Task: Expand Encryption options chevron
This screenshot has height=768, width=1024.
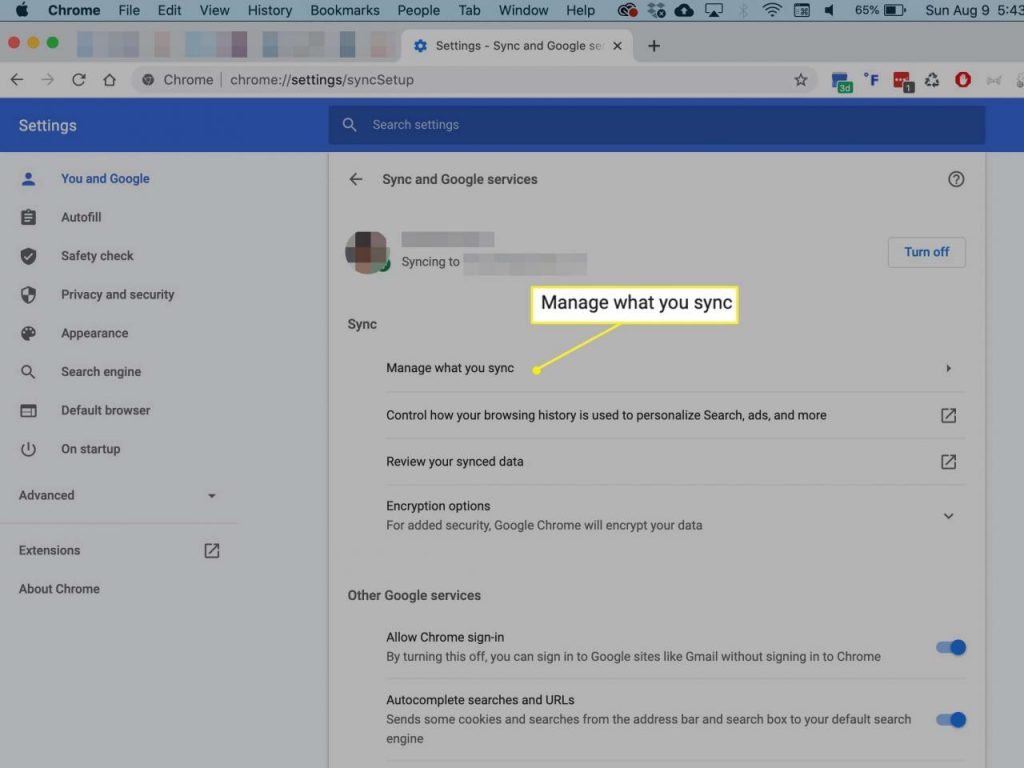Action: coord(948,516)
